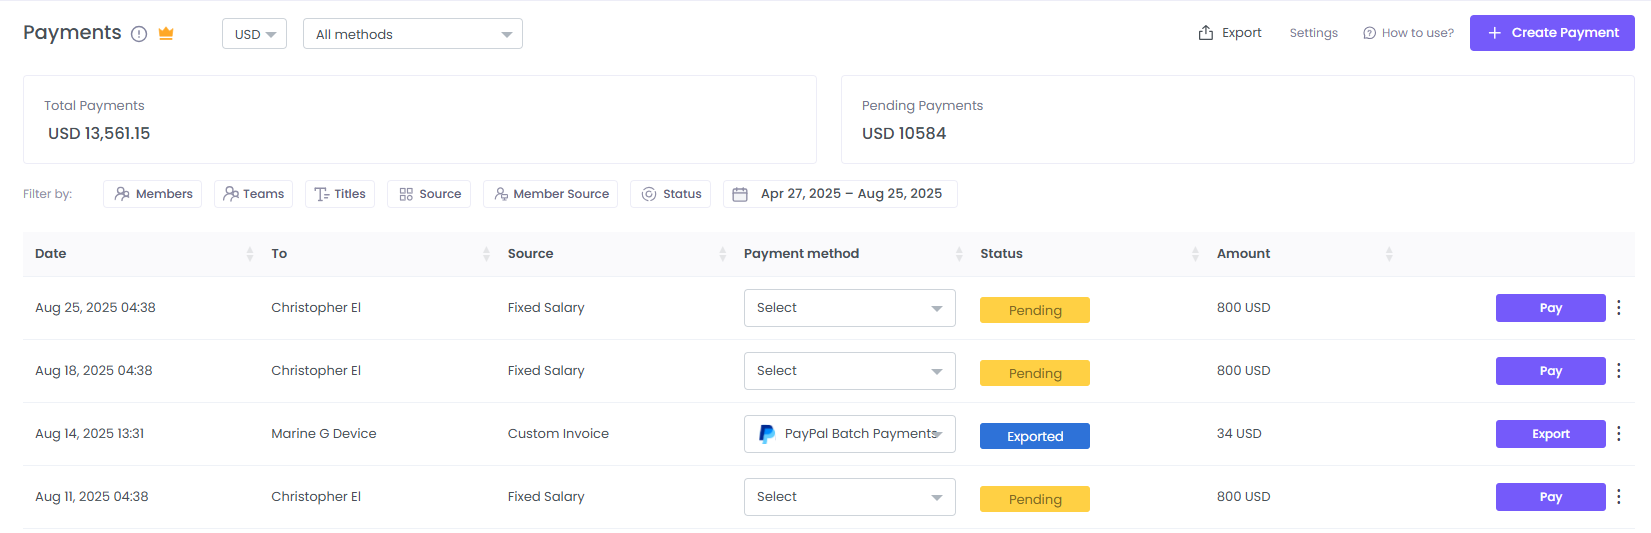
Task: Click sort arrows on Date column
Action: pos(249,254)
